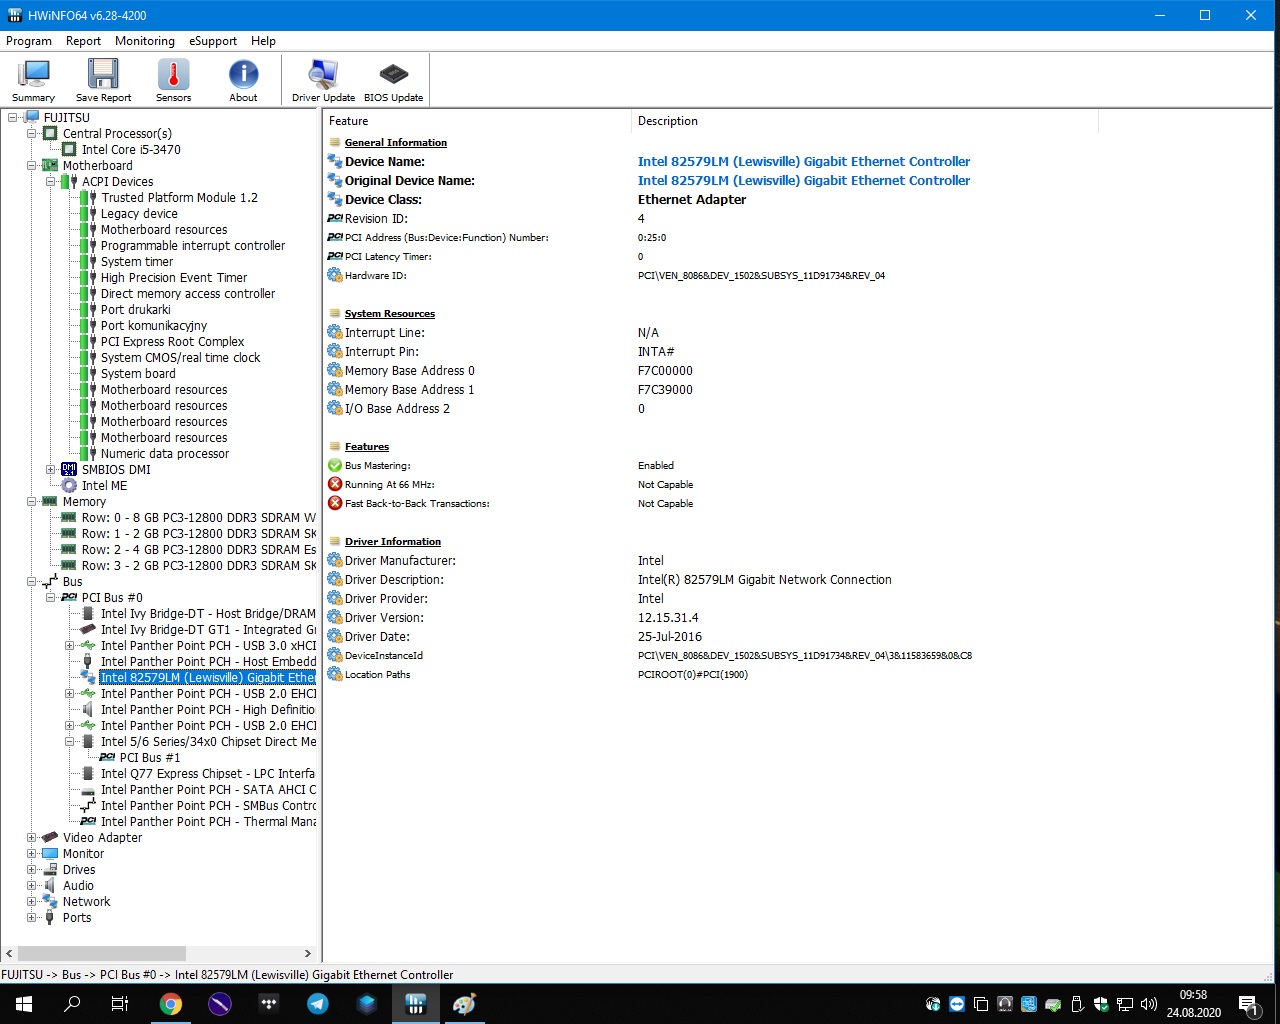This screenshot has width=1280, height=1024.
Task: Click the Save Report floppy icon
Action: pos(103,80)
